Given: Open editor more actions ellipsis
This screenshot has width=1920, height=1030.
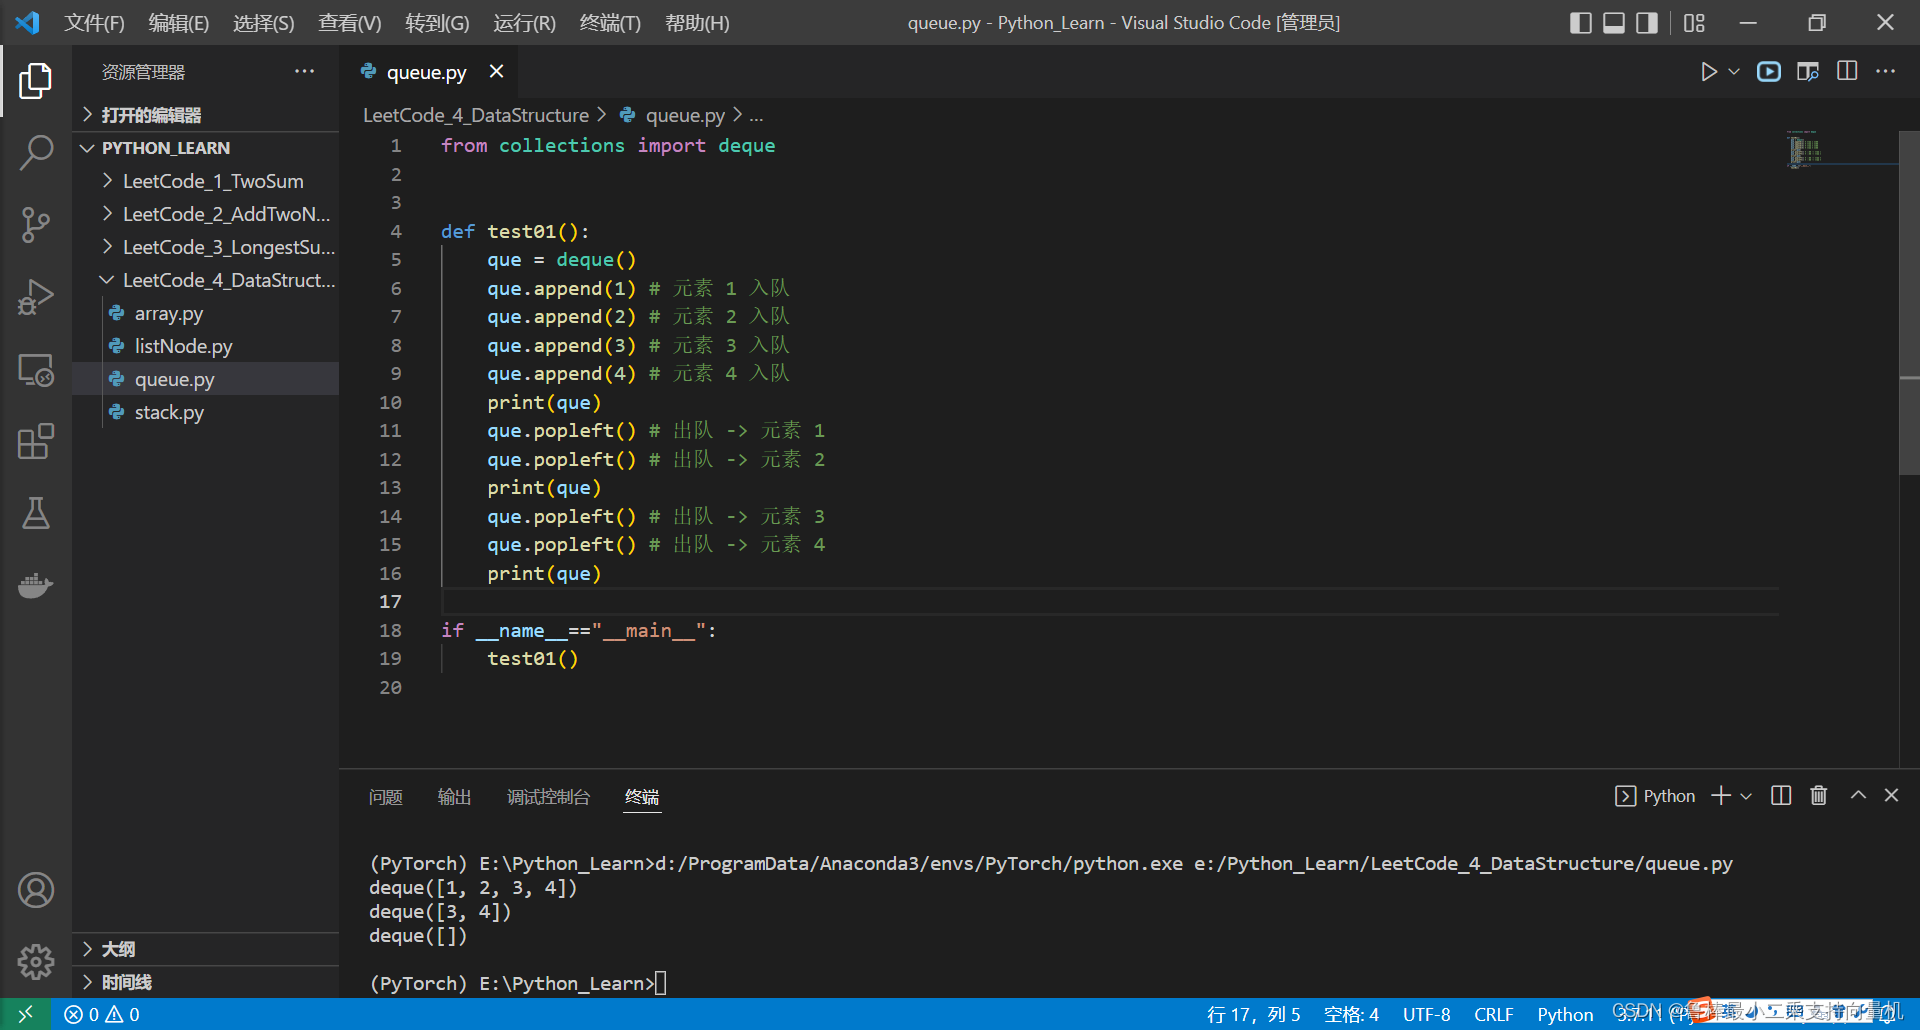Looking at the screenshot, I should [x=1885, y=72].
